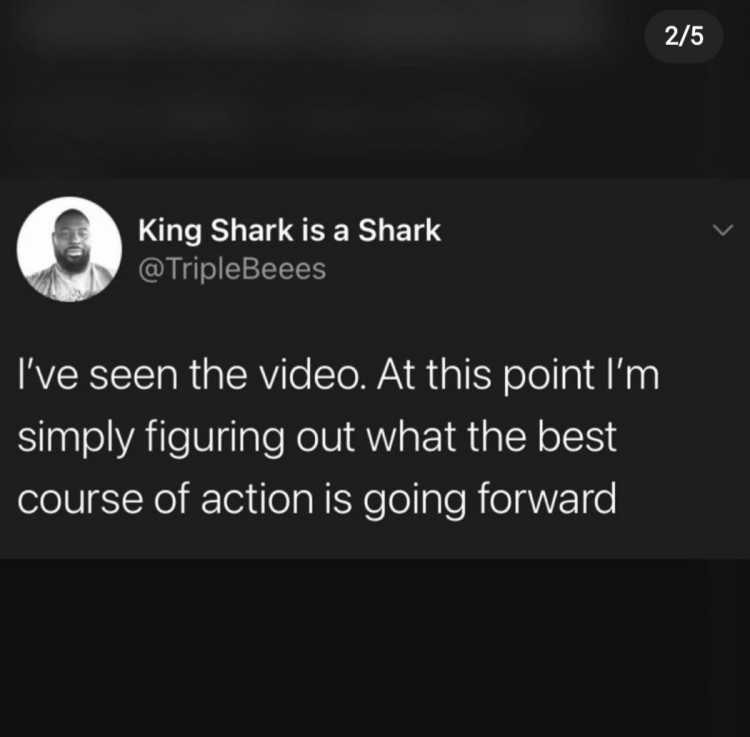Select the tweet text starting "I've seen the video"
Image resolution: width=750 pixels, height=737 pixels.
(338, 436)
